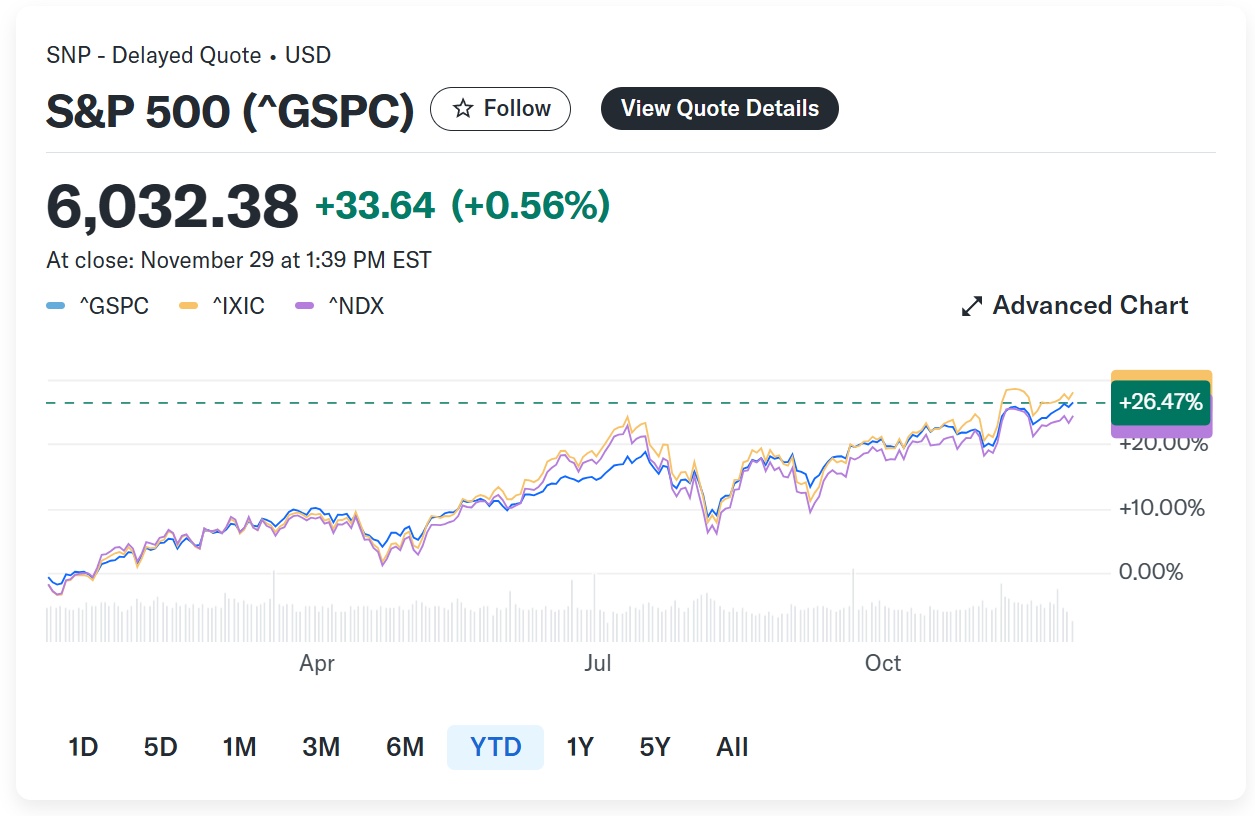This screenshot has height=816, width=1255.
Task: Click the S&P 500 (^GSPC) title
Action: [230, 111]
